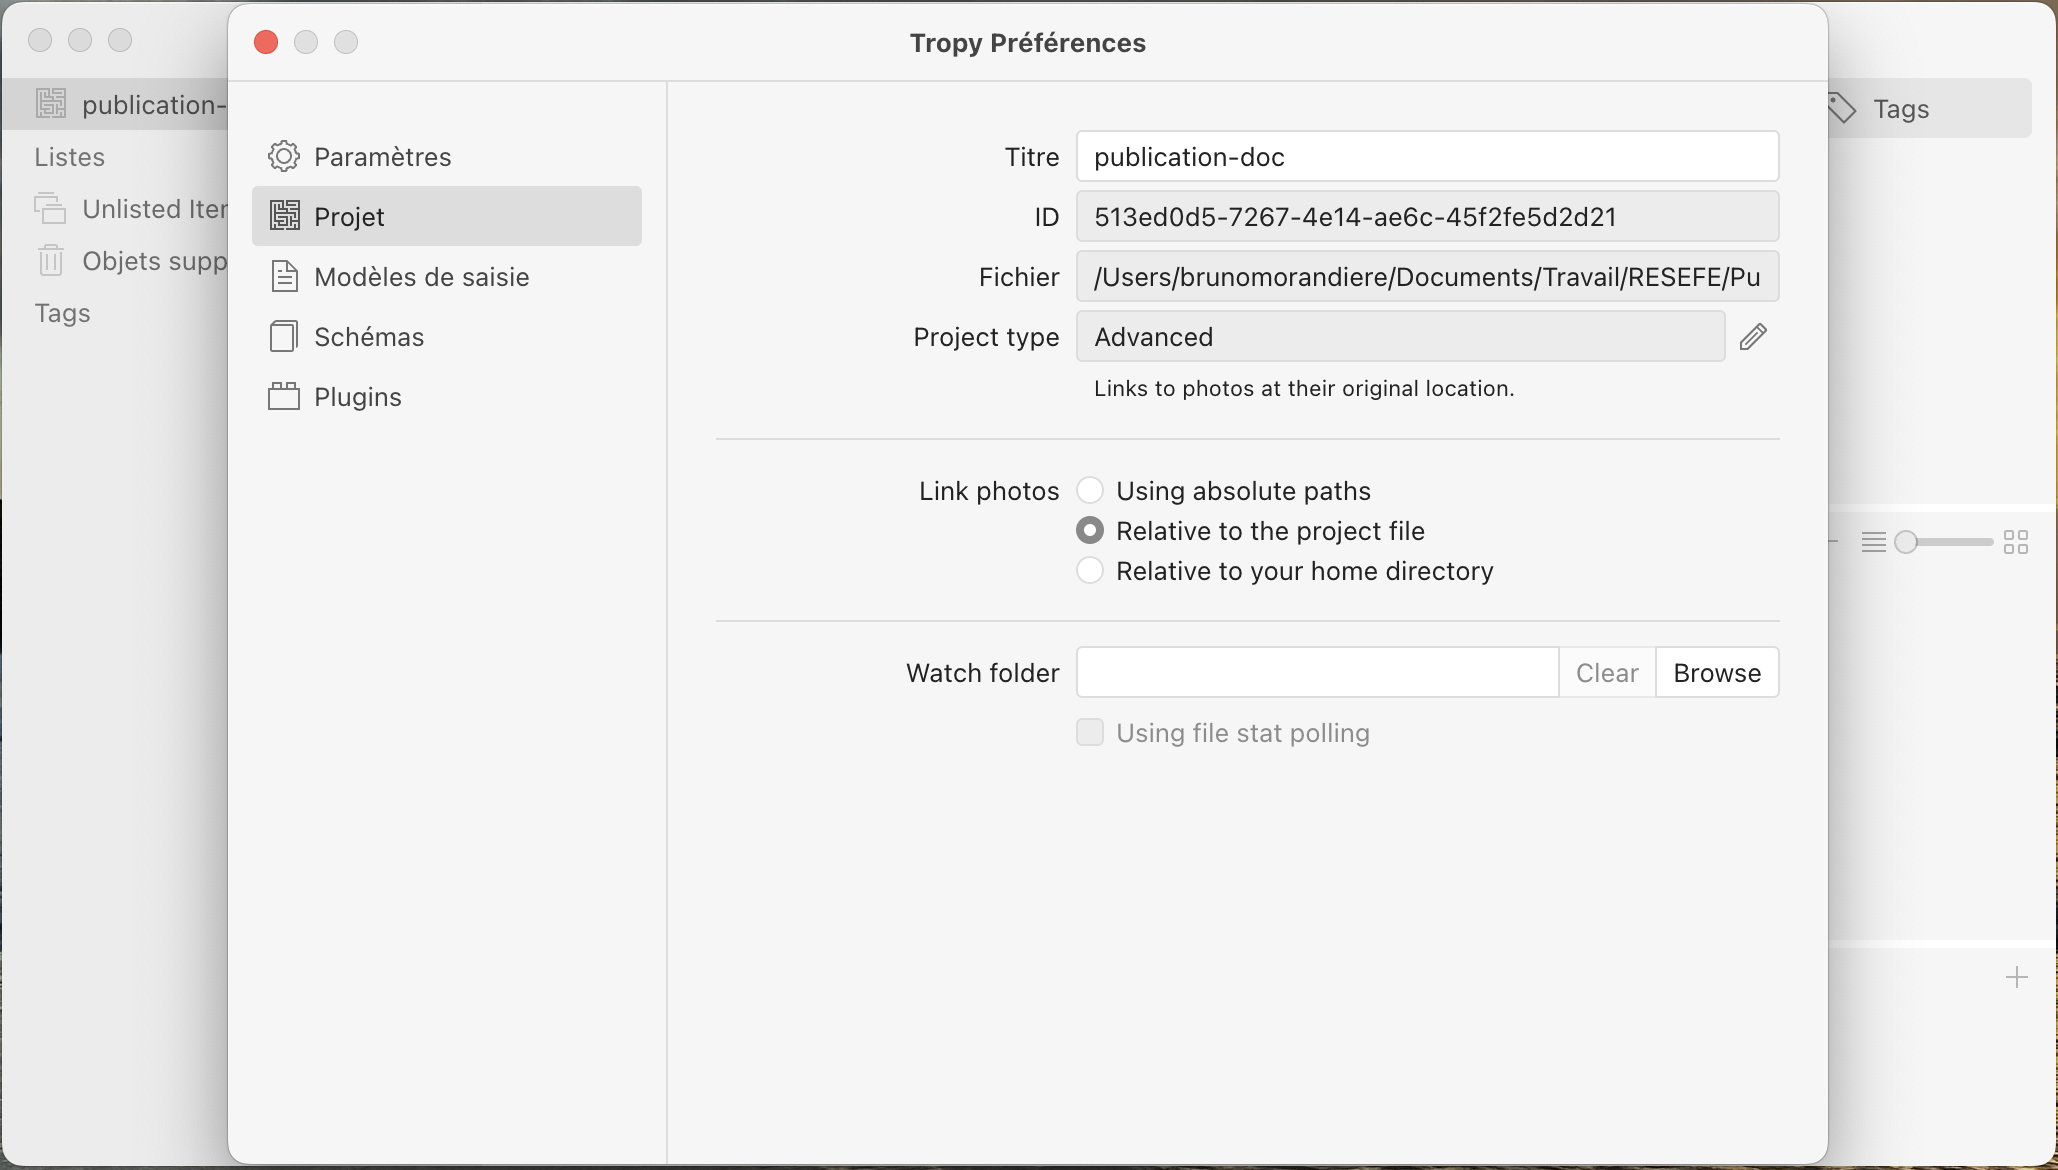Viewport: 2058px width, 1170px height.
Task: Open the Plugins preferences section
Action: click(357, 397)
